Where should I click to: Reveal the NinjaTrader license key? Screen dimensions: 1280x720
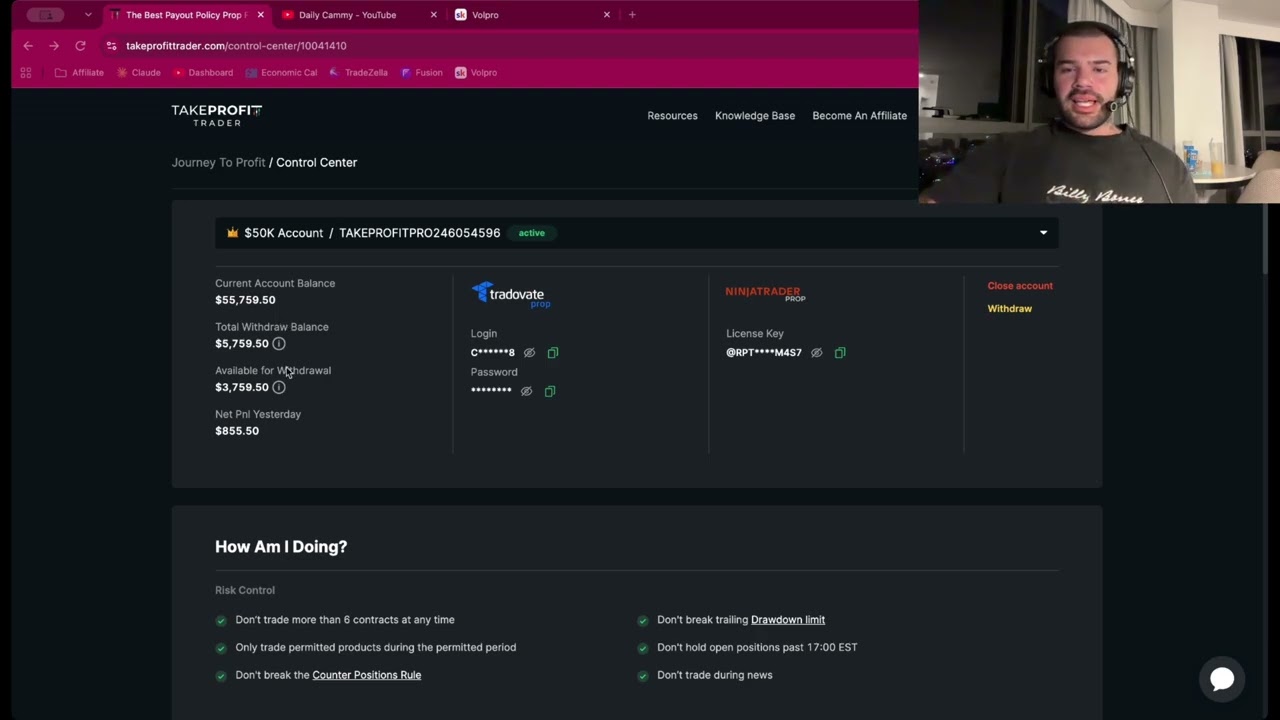click(x=816, y=353)
